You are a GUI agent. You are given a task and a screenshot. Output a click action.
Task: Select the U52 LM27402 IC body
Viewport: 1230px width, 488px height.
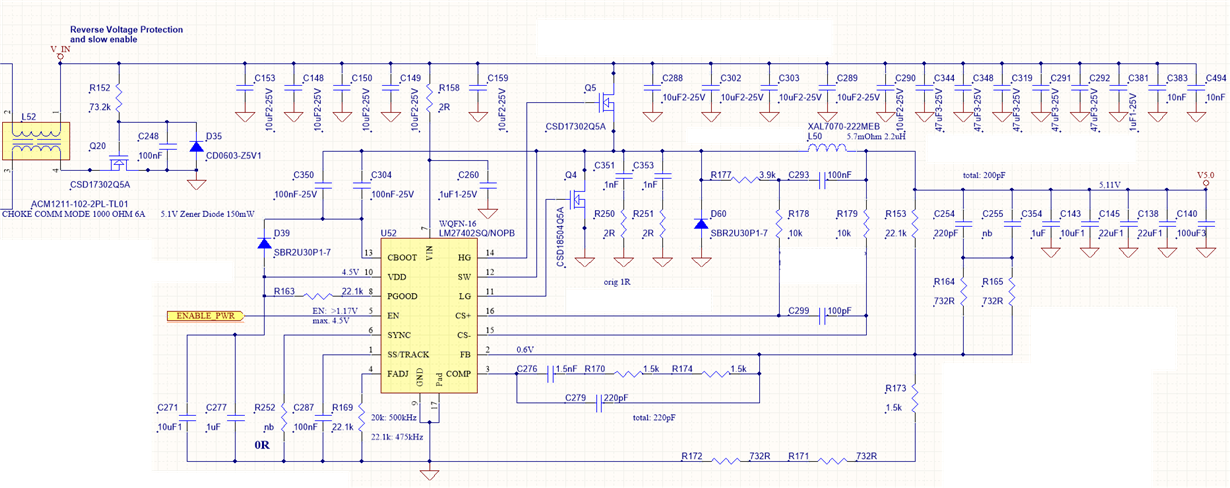[430, 315]
